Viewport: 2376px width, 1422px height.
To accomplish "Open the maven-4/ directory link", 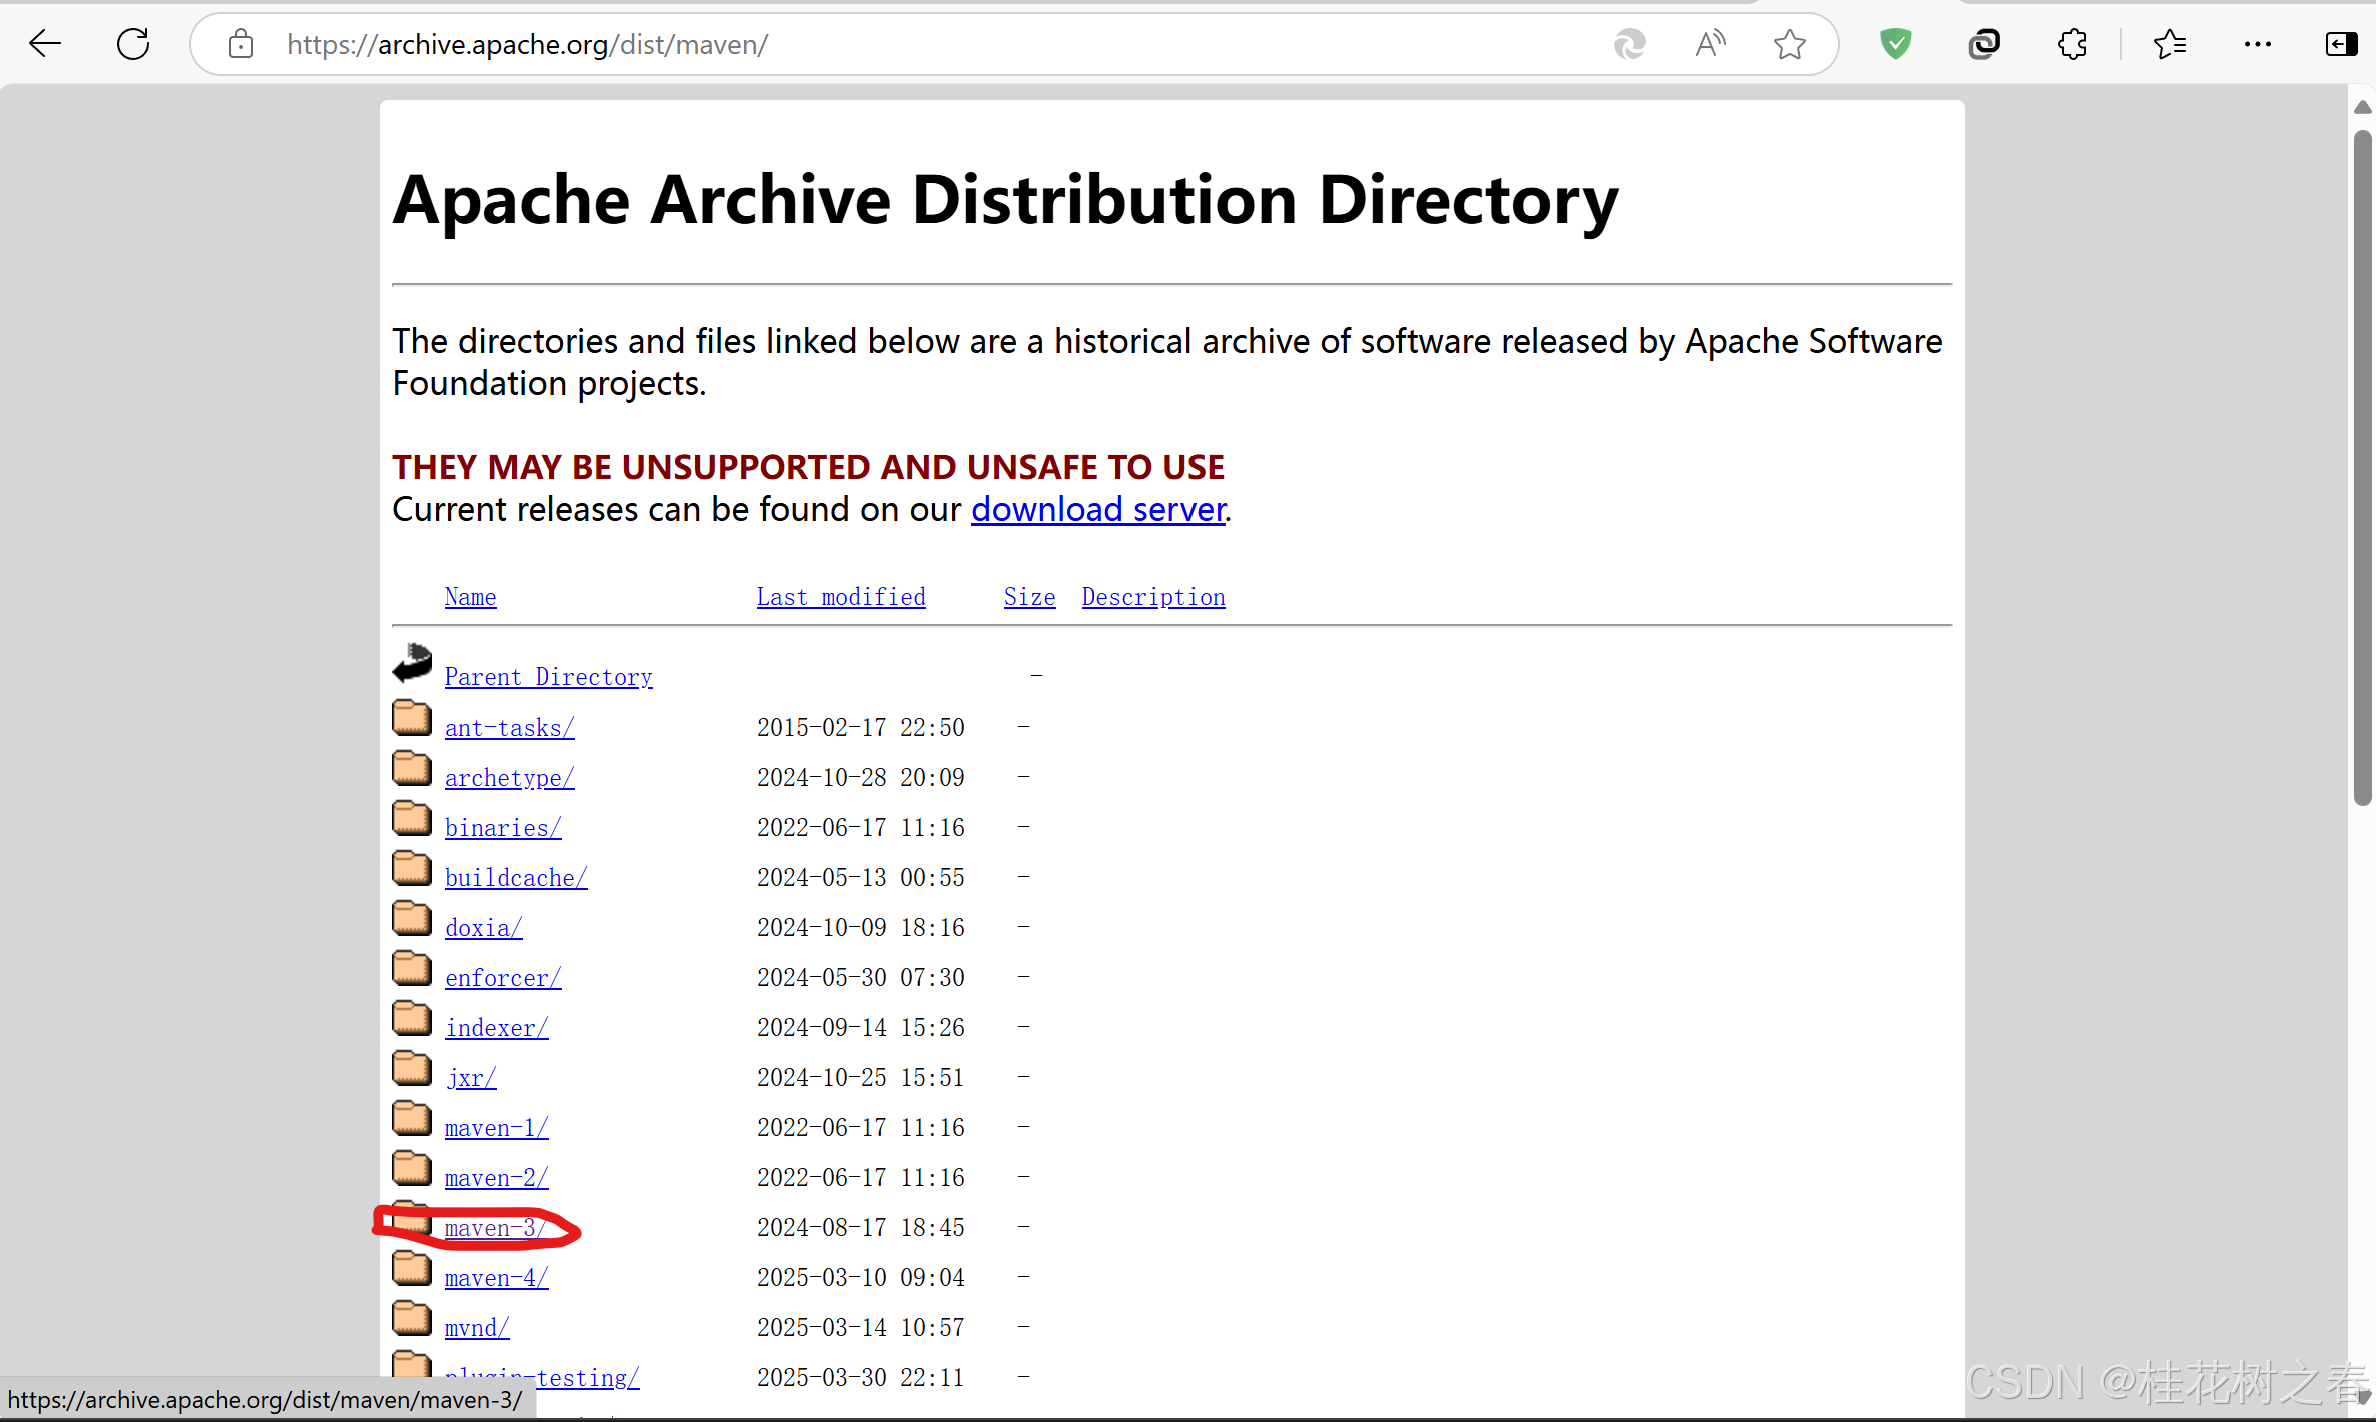I will 496,1278.
